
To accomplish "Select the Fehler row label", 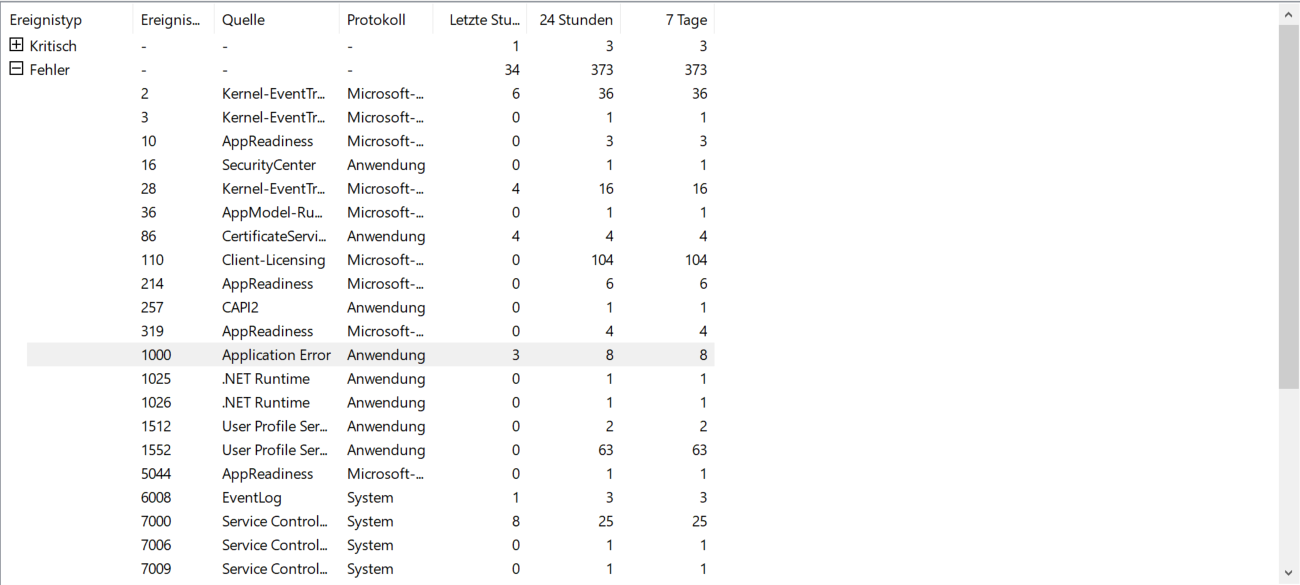I will [50, 70].
